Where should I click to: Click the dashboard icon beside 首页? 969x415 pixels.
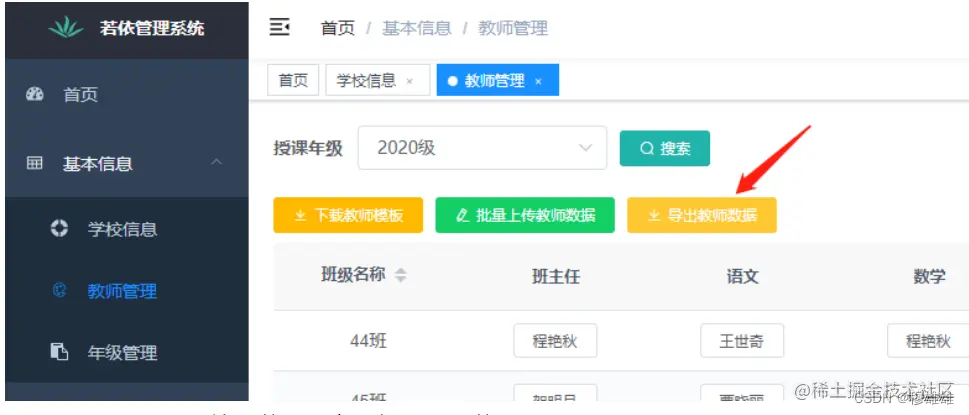pos(35,94)
